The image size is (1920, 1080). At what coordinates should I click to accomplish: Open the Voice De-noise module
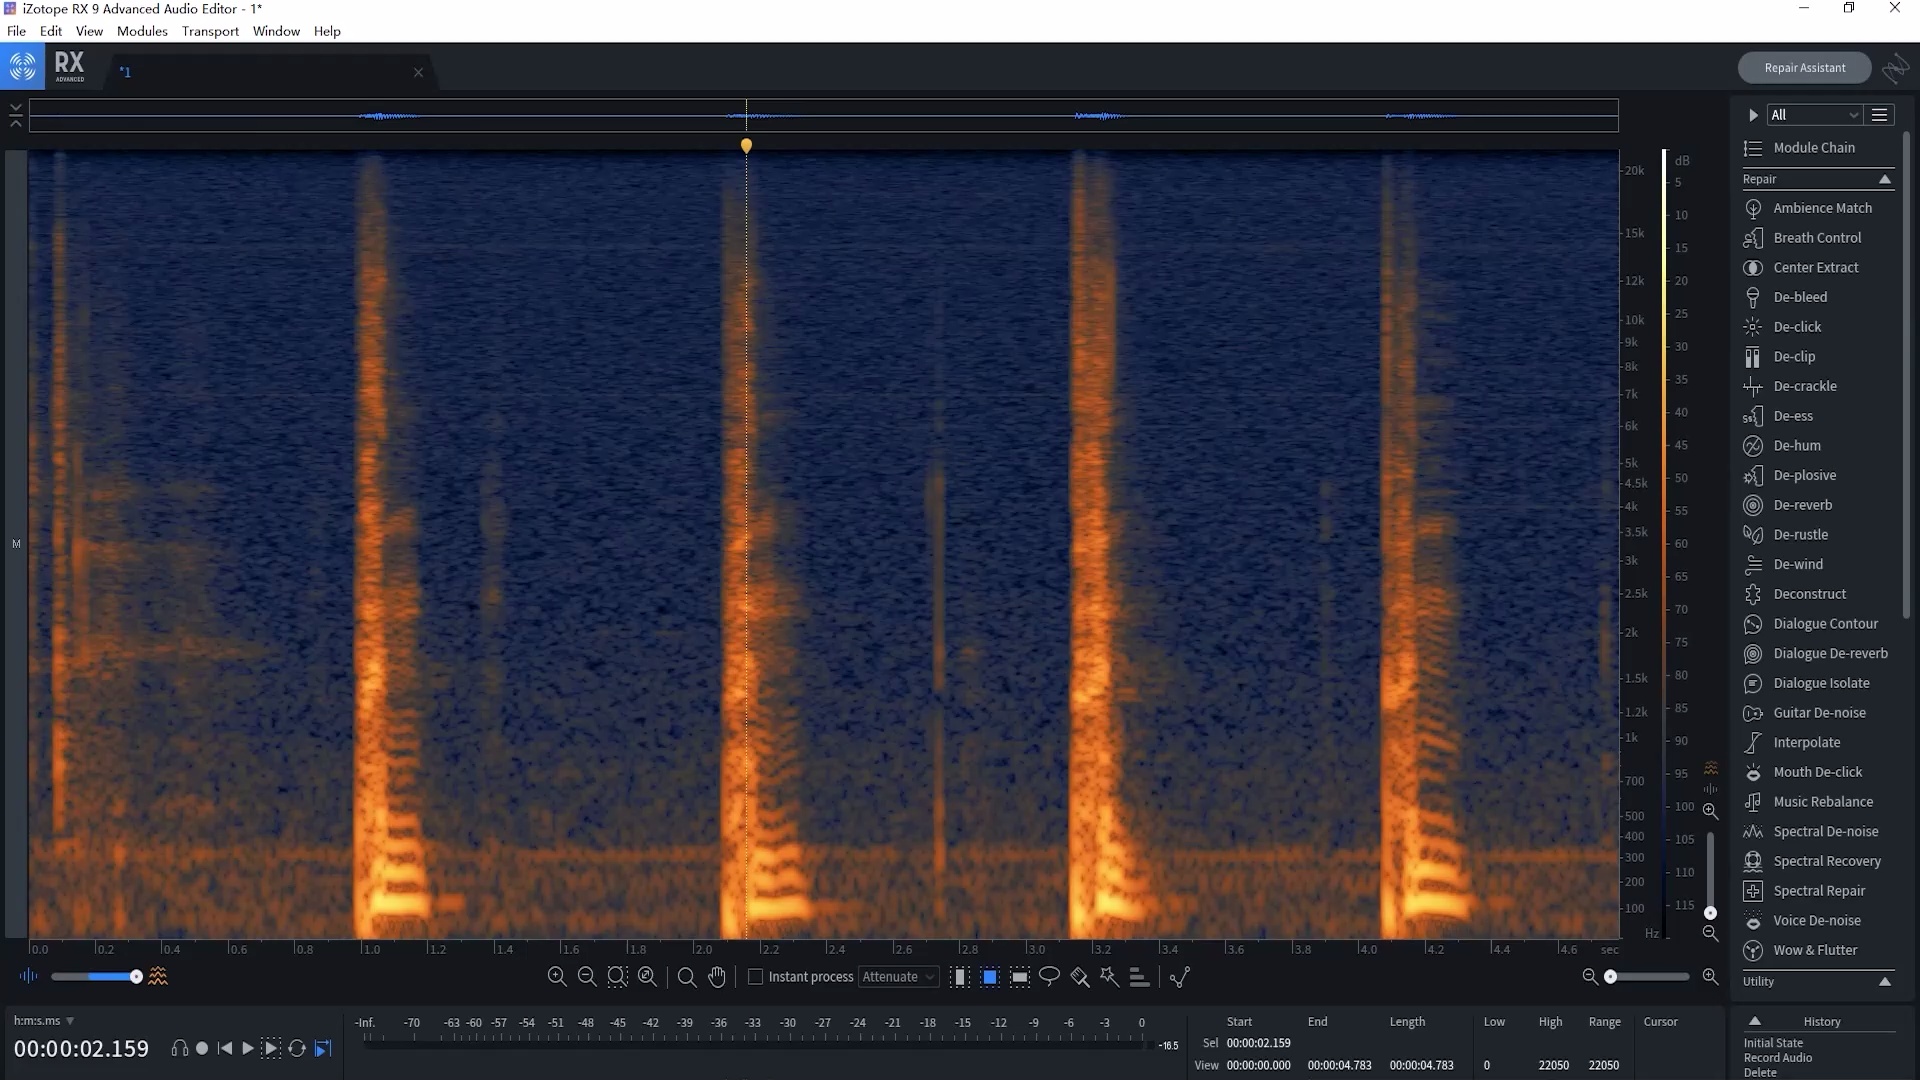(1818, 921)
